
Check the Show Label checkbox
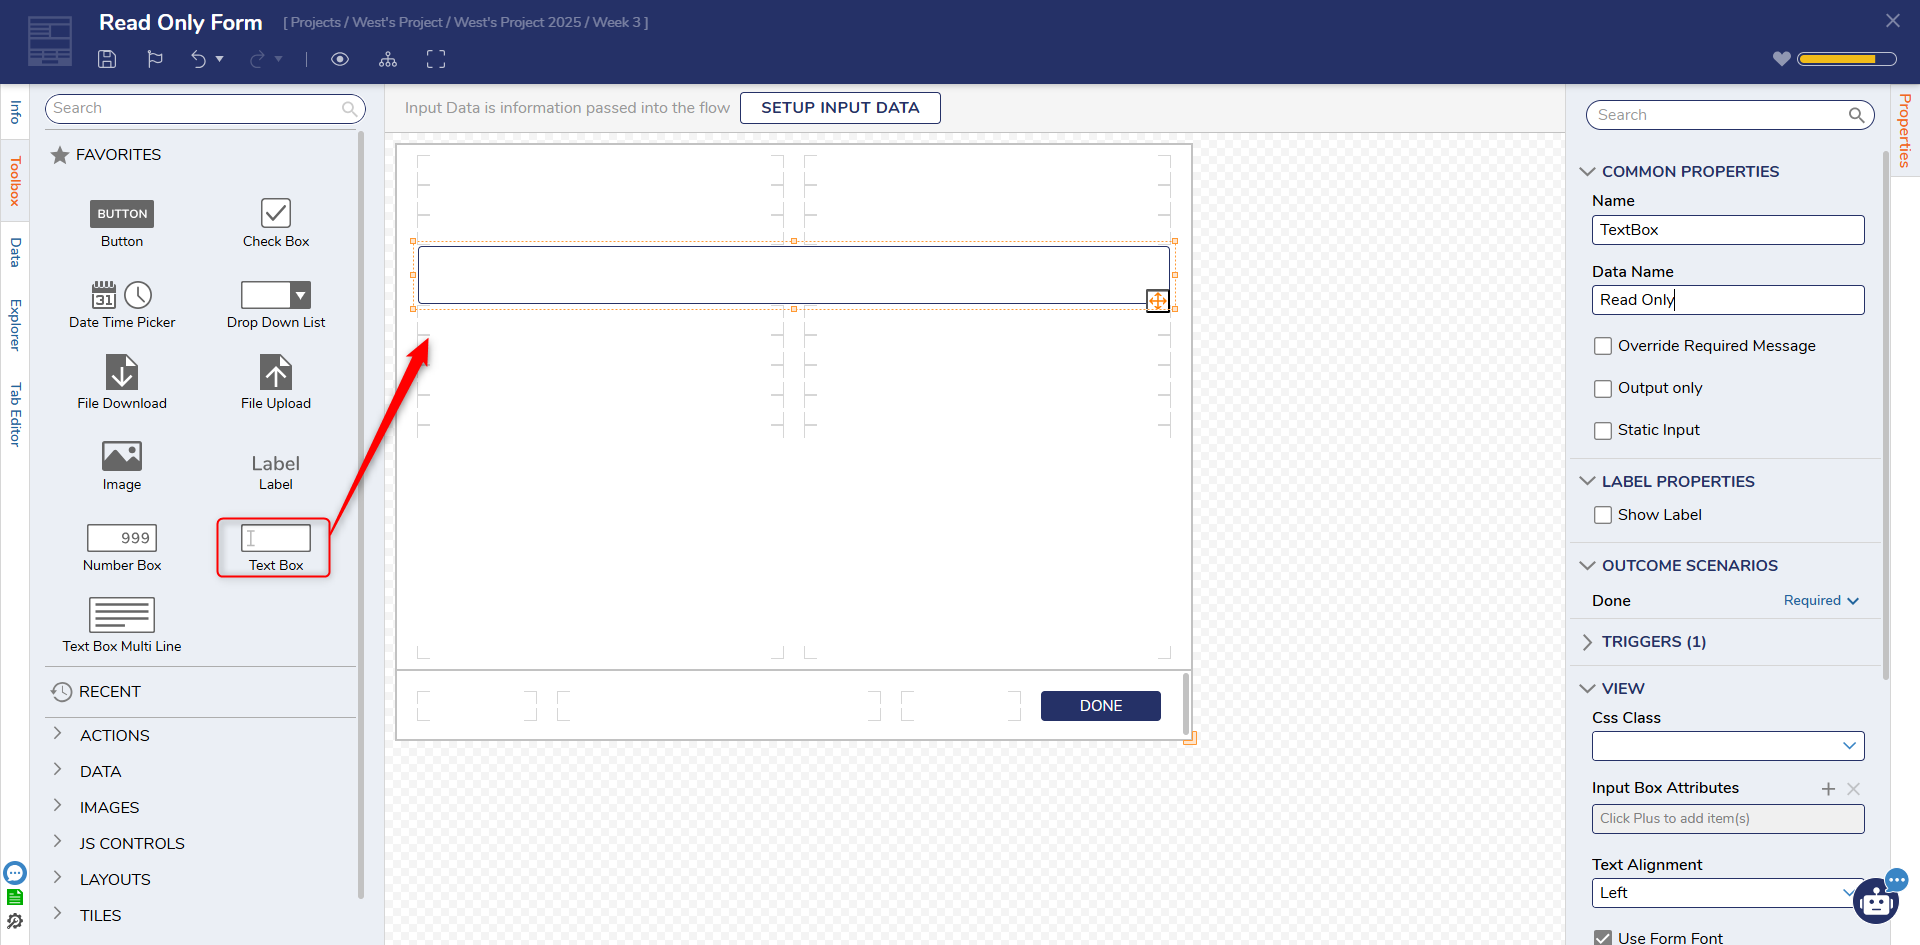pyautogui.click(x=1603, y=515)
